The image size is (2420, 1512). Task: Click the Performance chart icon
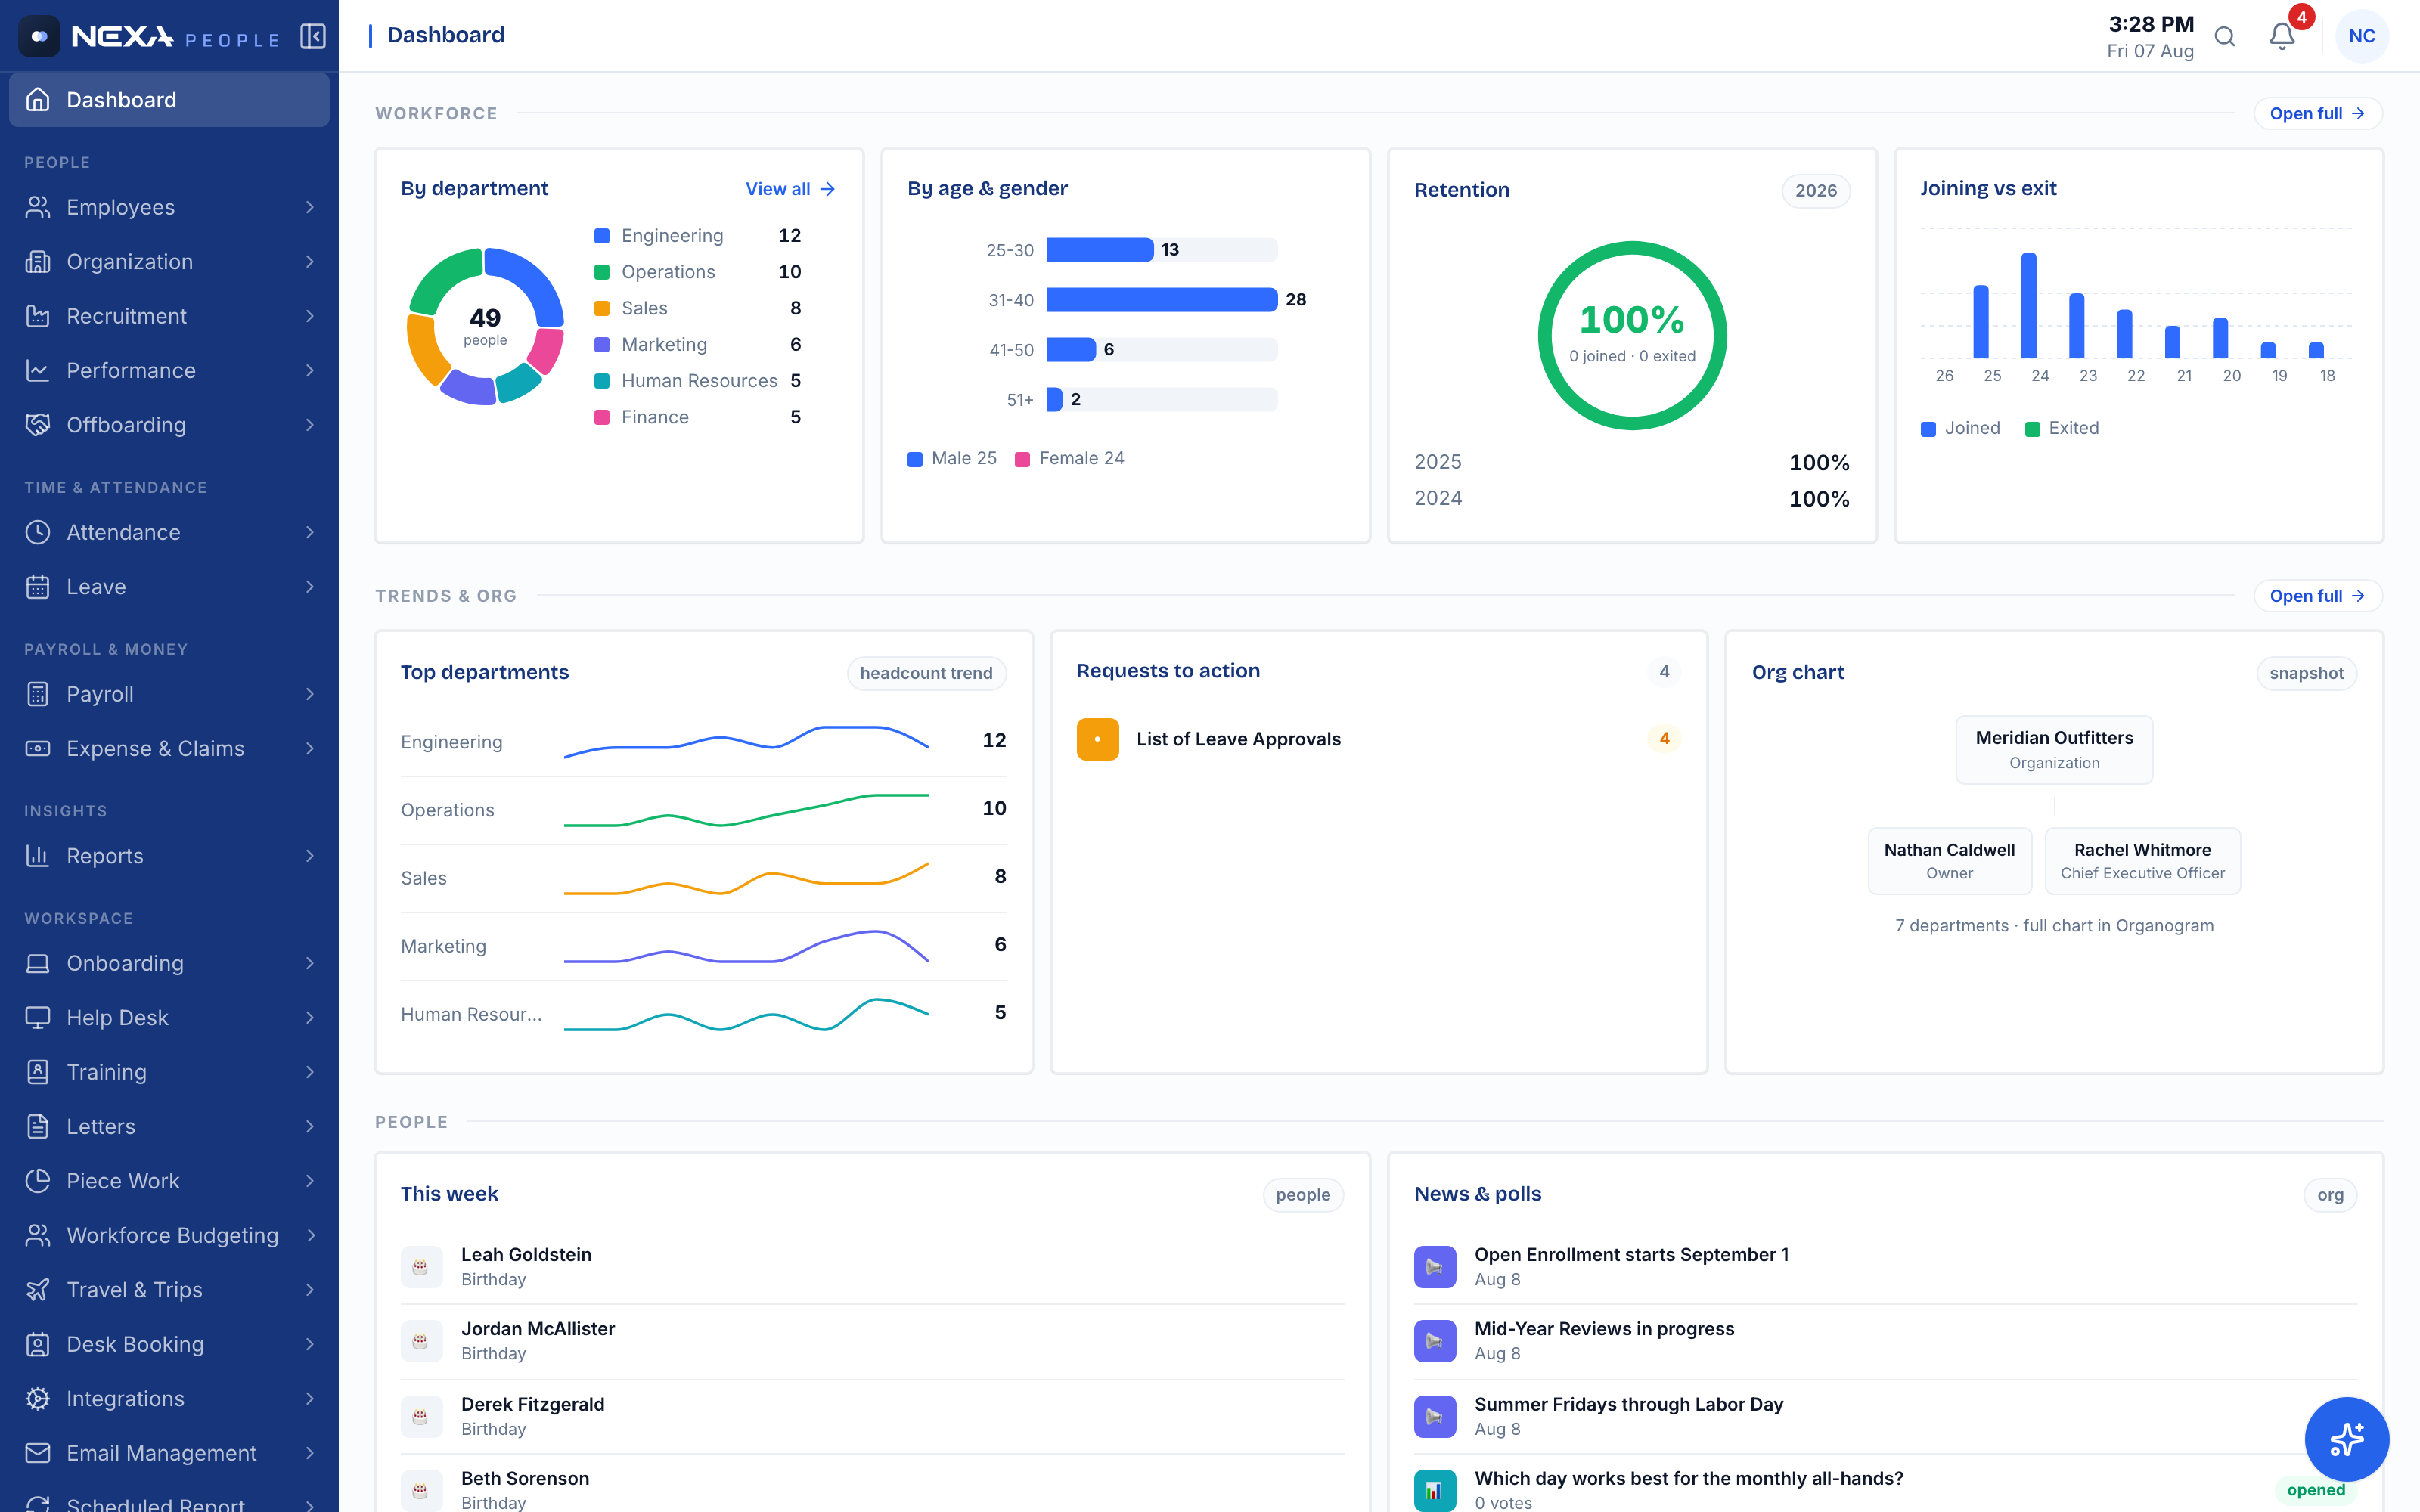coord(38,371)
